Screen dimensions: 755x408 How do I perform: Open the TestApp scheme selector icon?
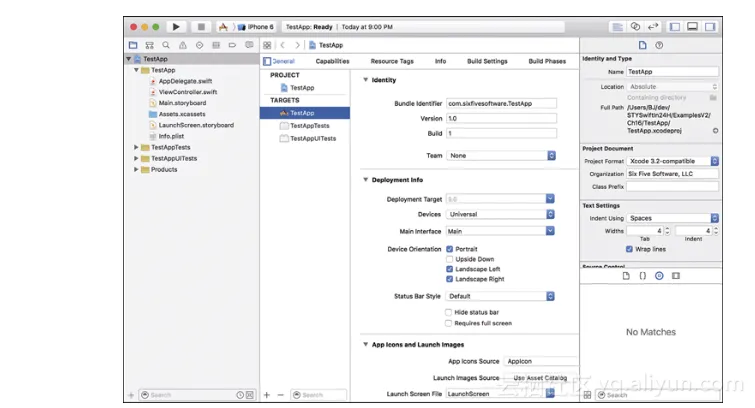pyautogui.click(x=223, y=27)
